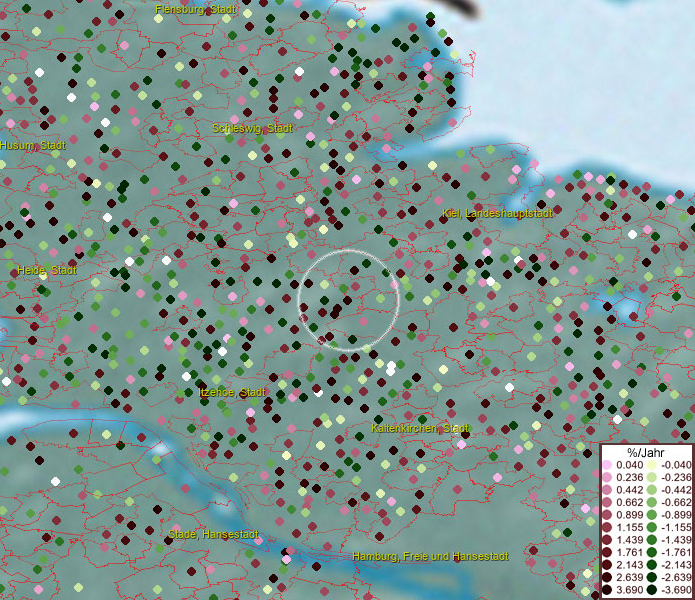695x600 pixels.
Task: Select the -1.155 green legend dot
Action: coord(652,527)
